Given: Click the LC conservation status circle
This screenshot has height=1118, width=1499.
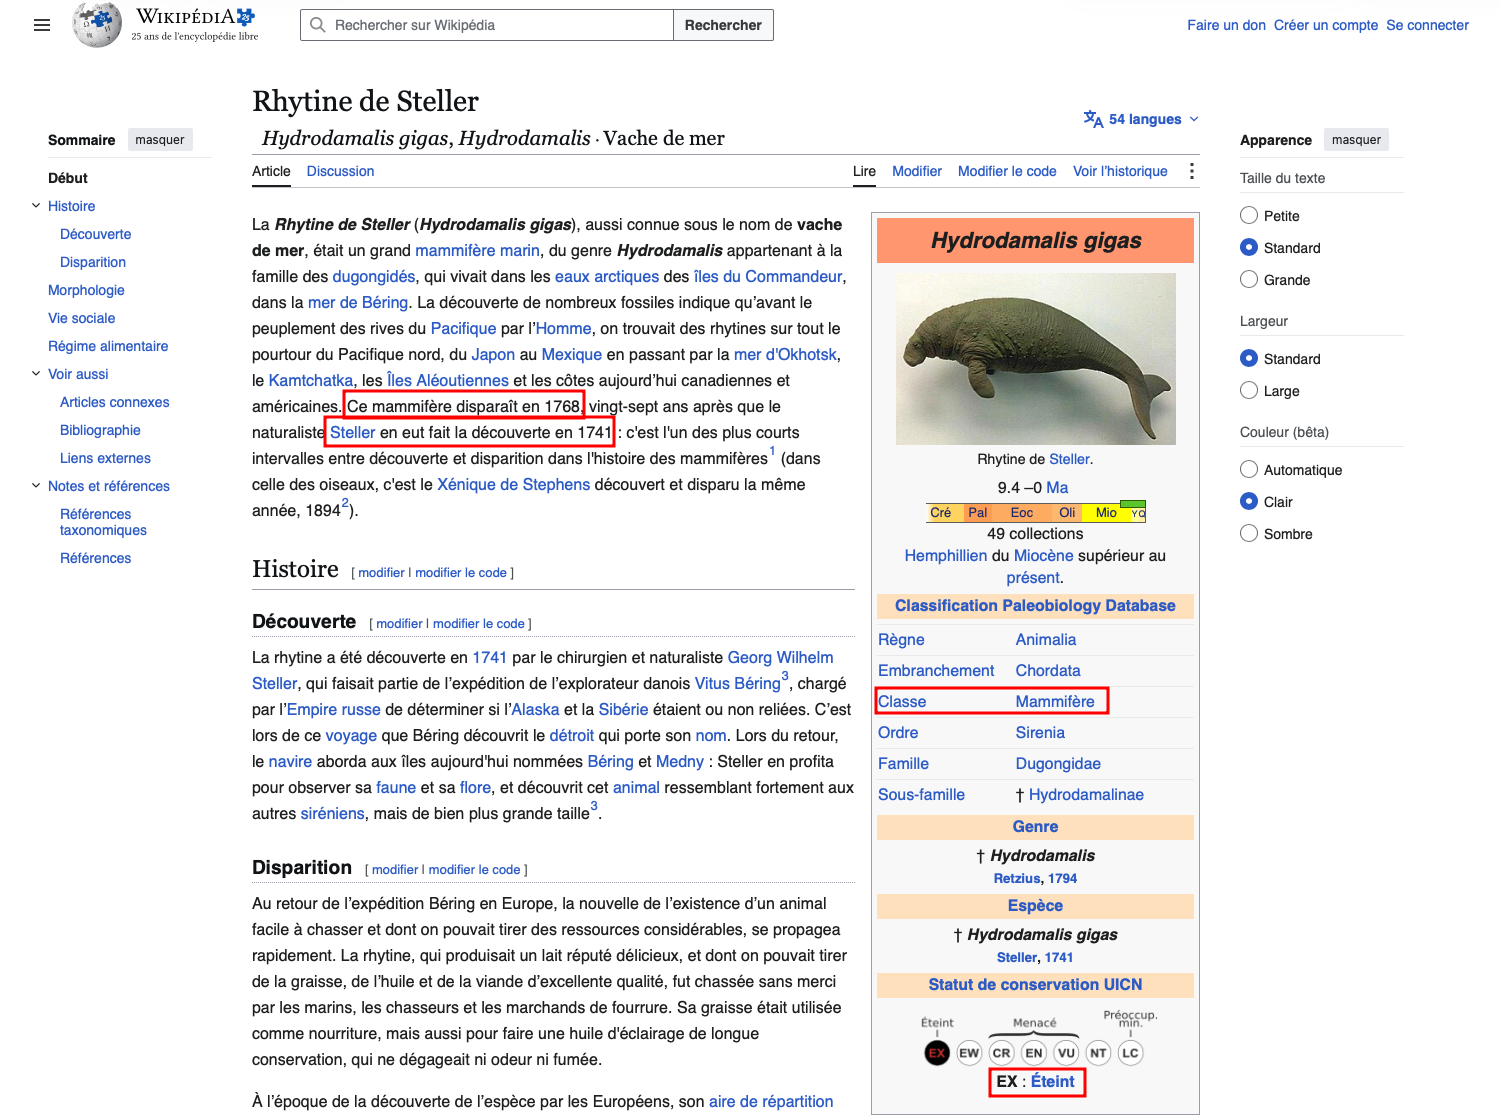Looking at the screenshot, I should [1130, 1053].
